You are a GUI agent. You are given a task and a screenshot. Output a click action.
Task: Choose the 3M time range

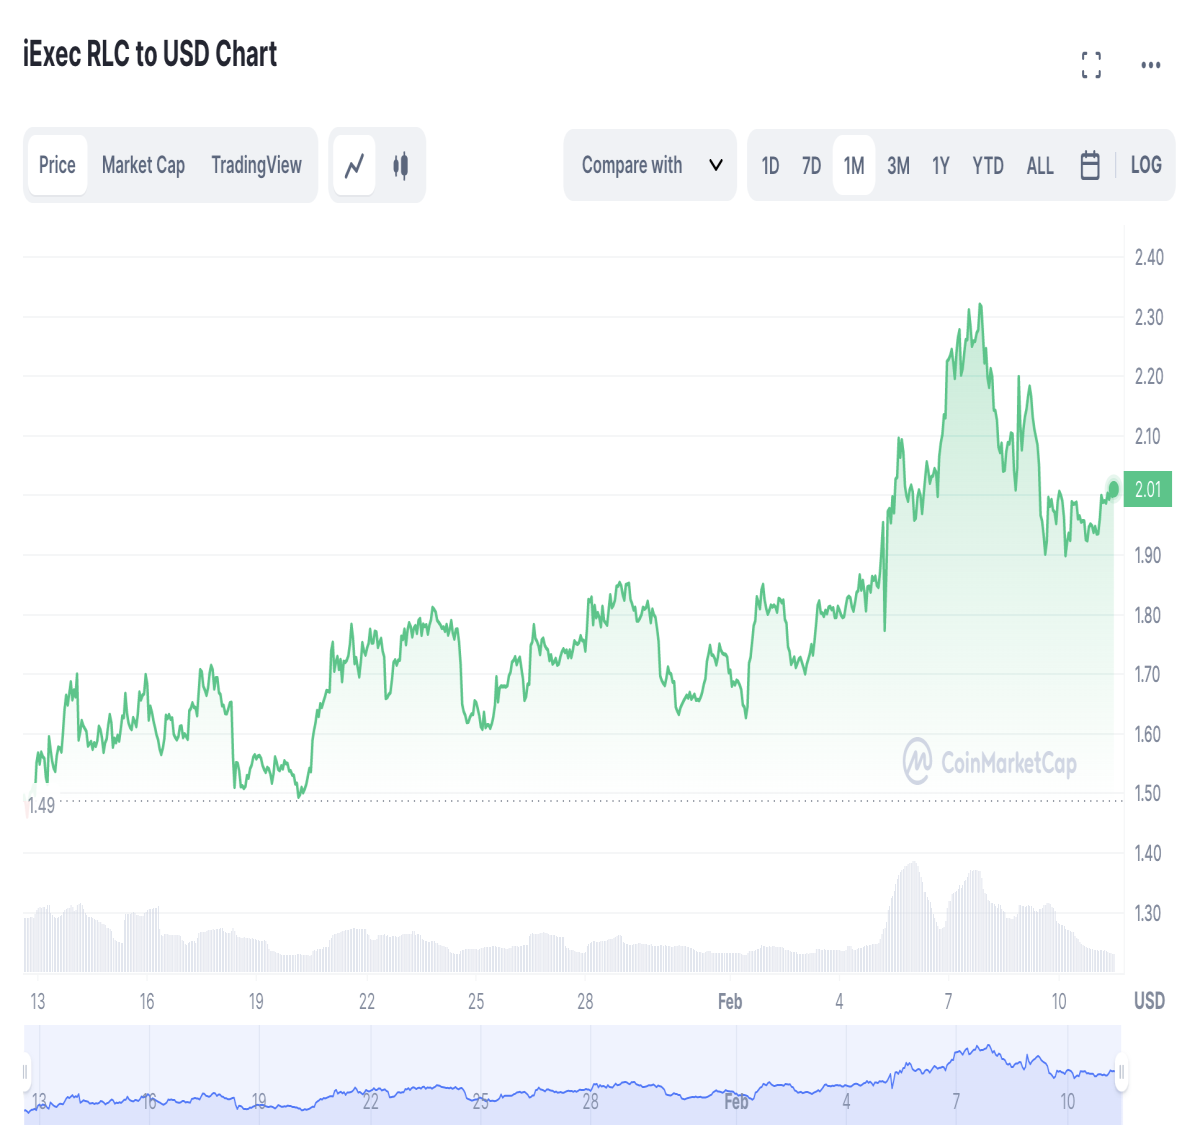pyautogui.click(x=898, y=165)
